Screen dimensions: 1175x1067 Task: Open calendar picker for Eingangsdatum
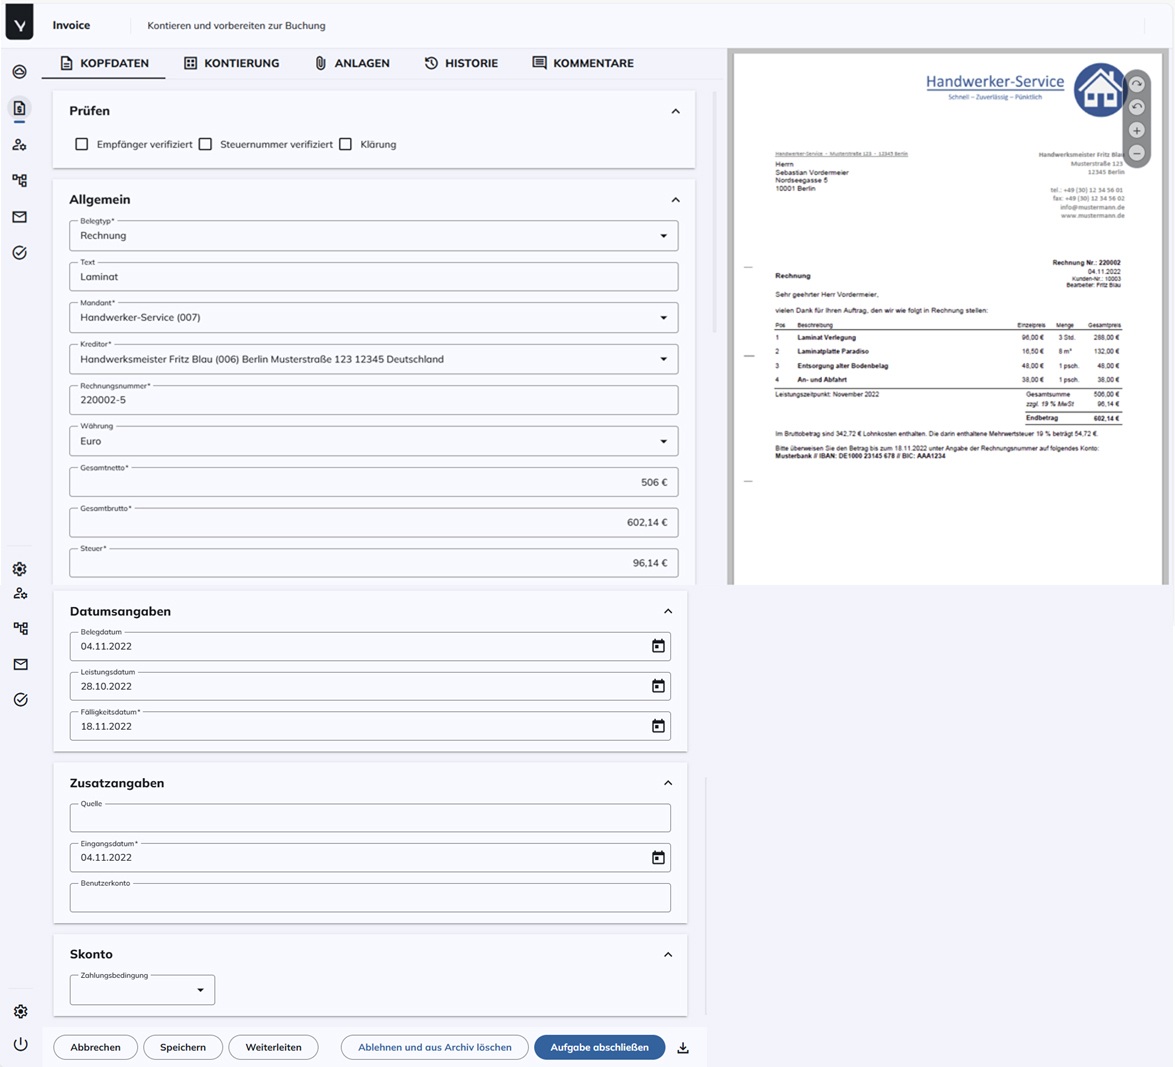tap(658, 857)
